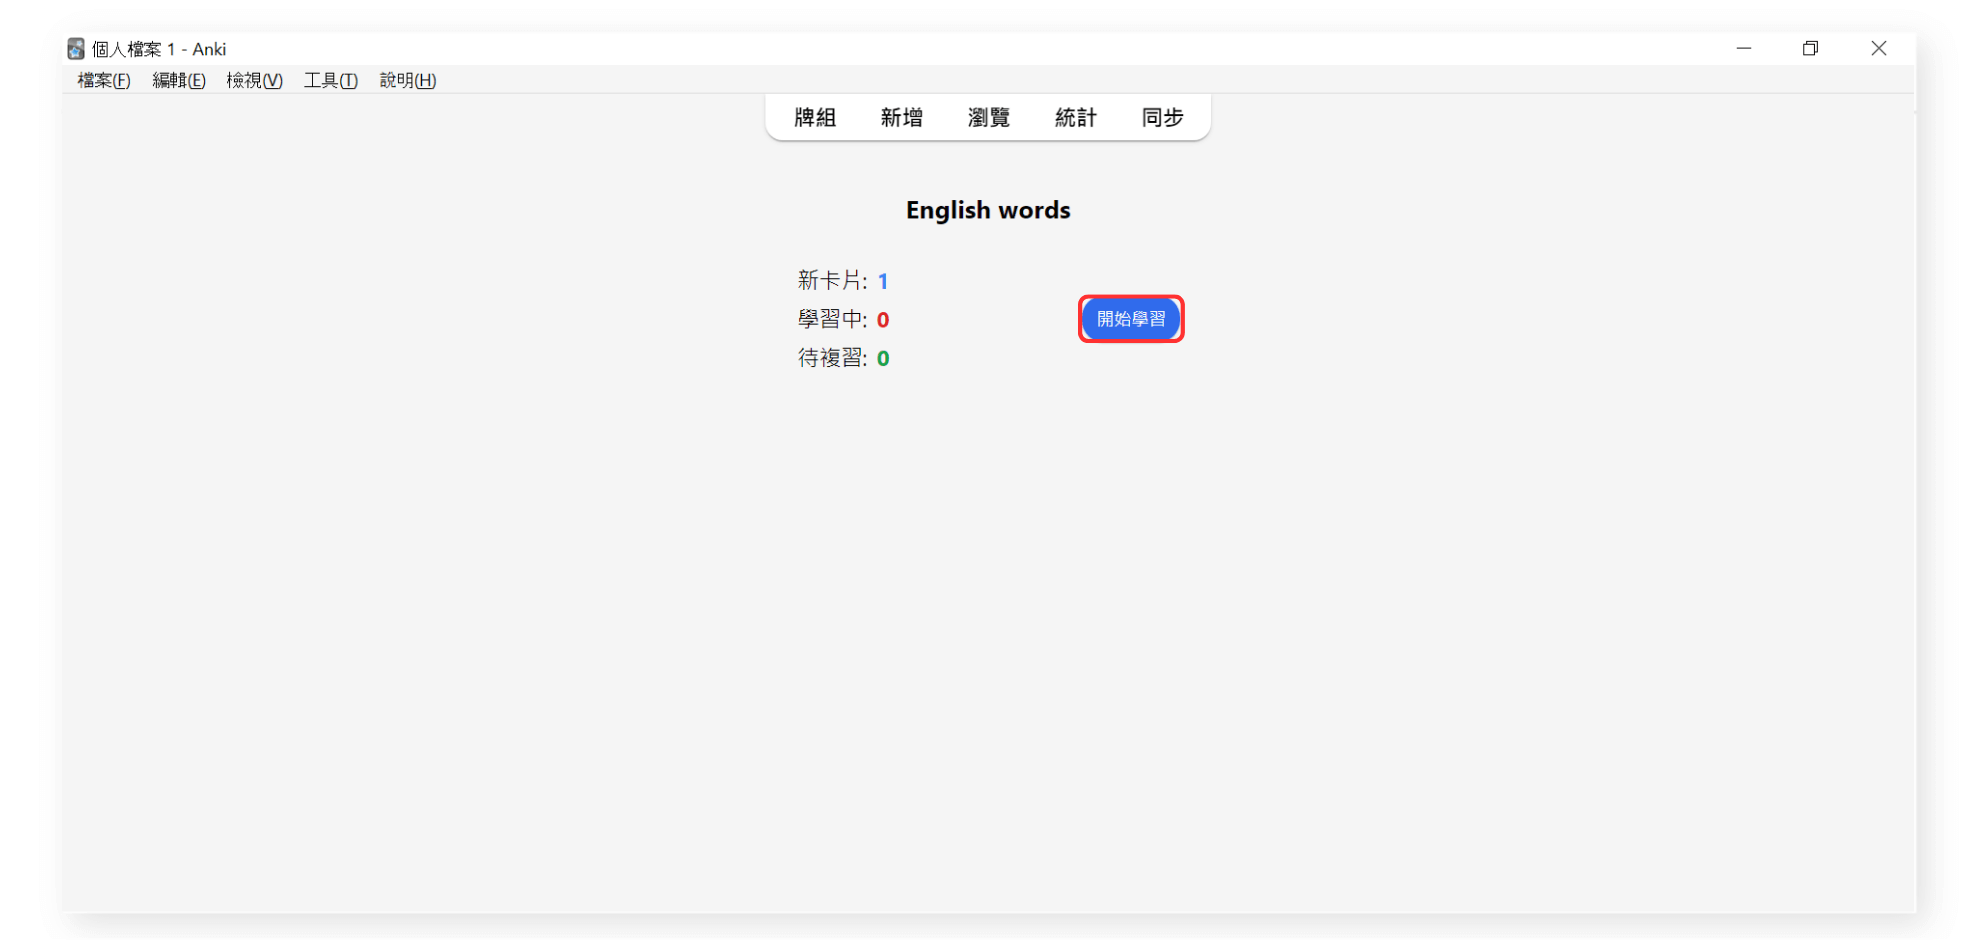1980x950 pixels.
Task: Click the 開始學習 button
Action: [x=1131, y=319]
